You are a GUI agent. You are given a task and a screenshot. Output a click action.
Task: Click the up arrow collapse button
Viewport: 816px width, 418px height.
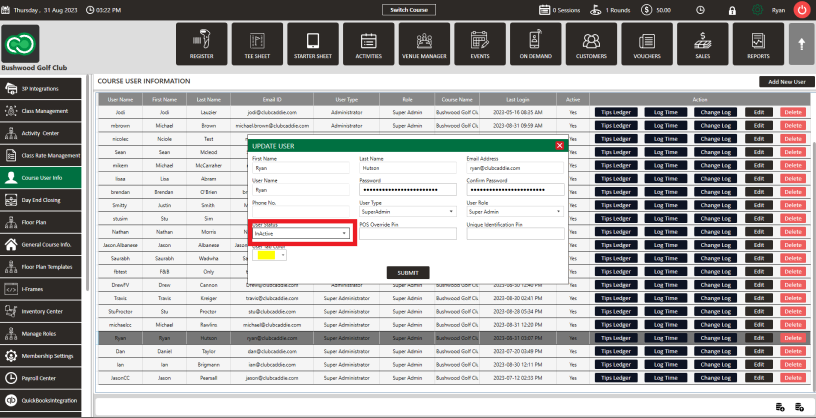[801, 44]
